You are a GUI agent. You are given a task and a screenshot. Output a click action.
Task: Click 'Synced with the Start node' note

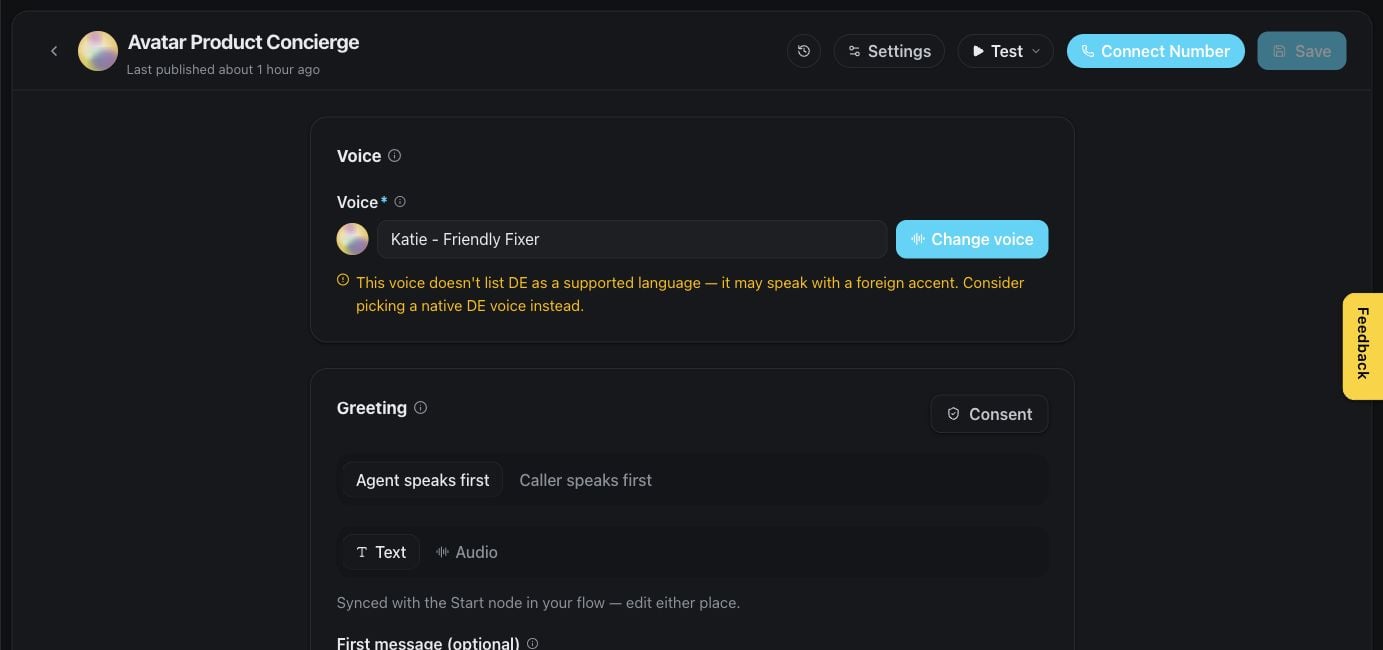[x=538, y=603]
